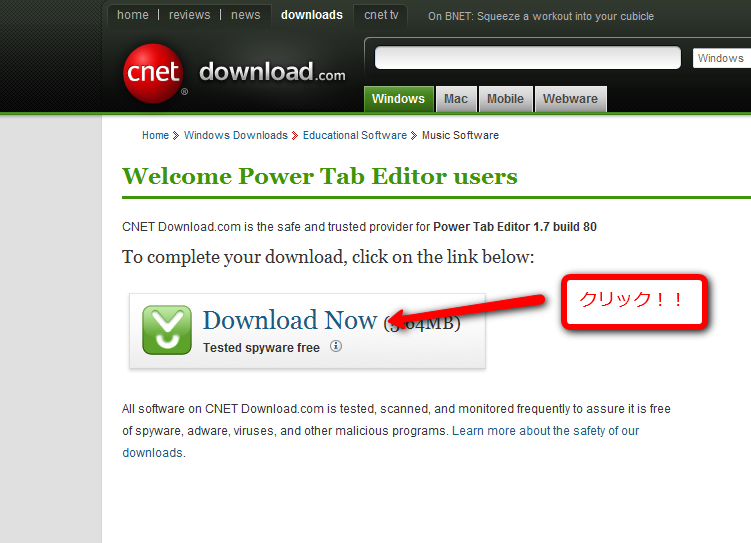Open the cnet tv tab
This screenshot has height=543, width=751.
click(x=381, y=15)
